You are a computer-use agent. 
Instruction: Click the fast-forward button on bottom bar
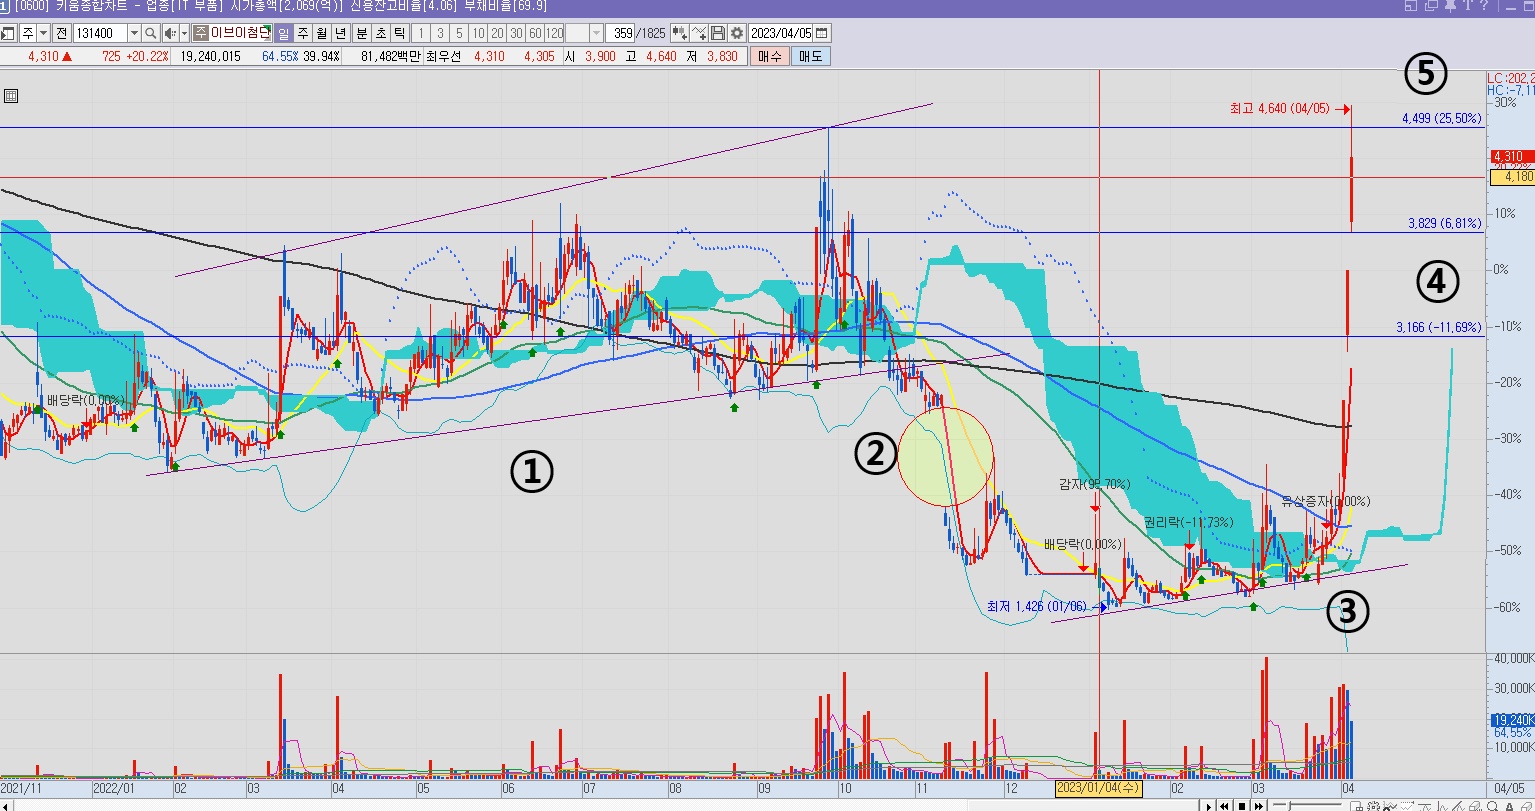1259,806
